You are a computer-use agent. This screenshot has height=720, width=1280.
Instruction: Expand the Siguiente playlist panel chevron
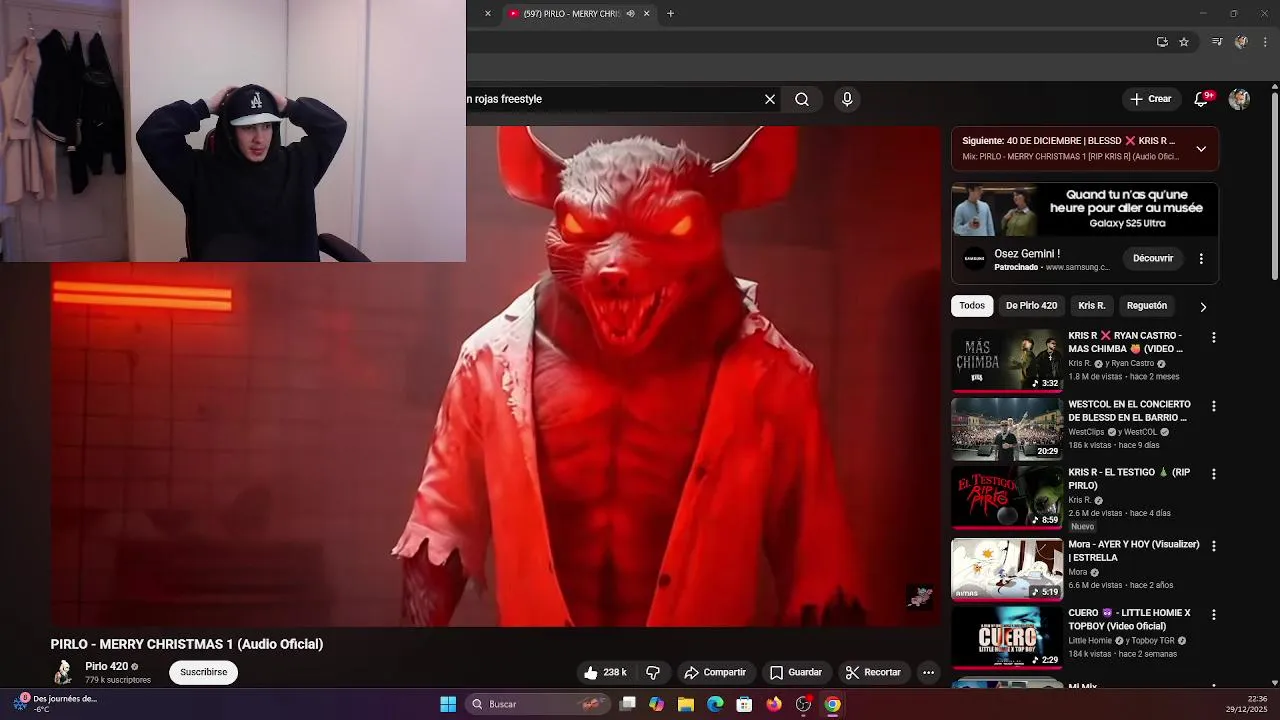(1201, 149)
